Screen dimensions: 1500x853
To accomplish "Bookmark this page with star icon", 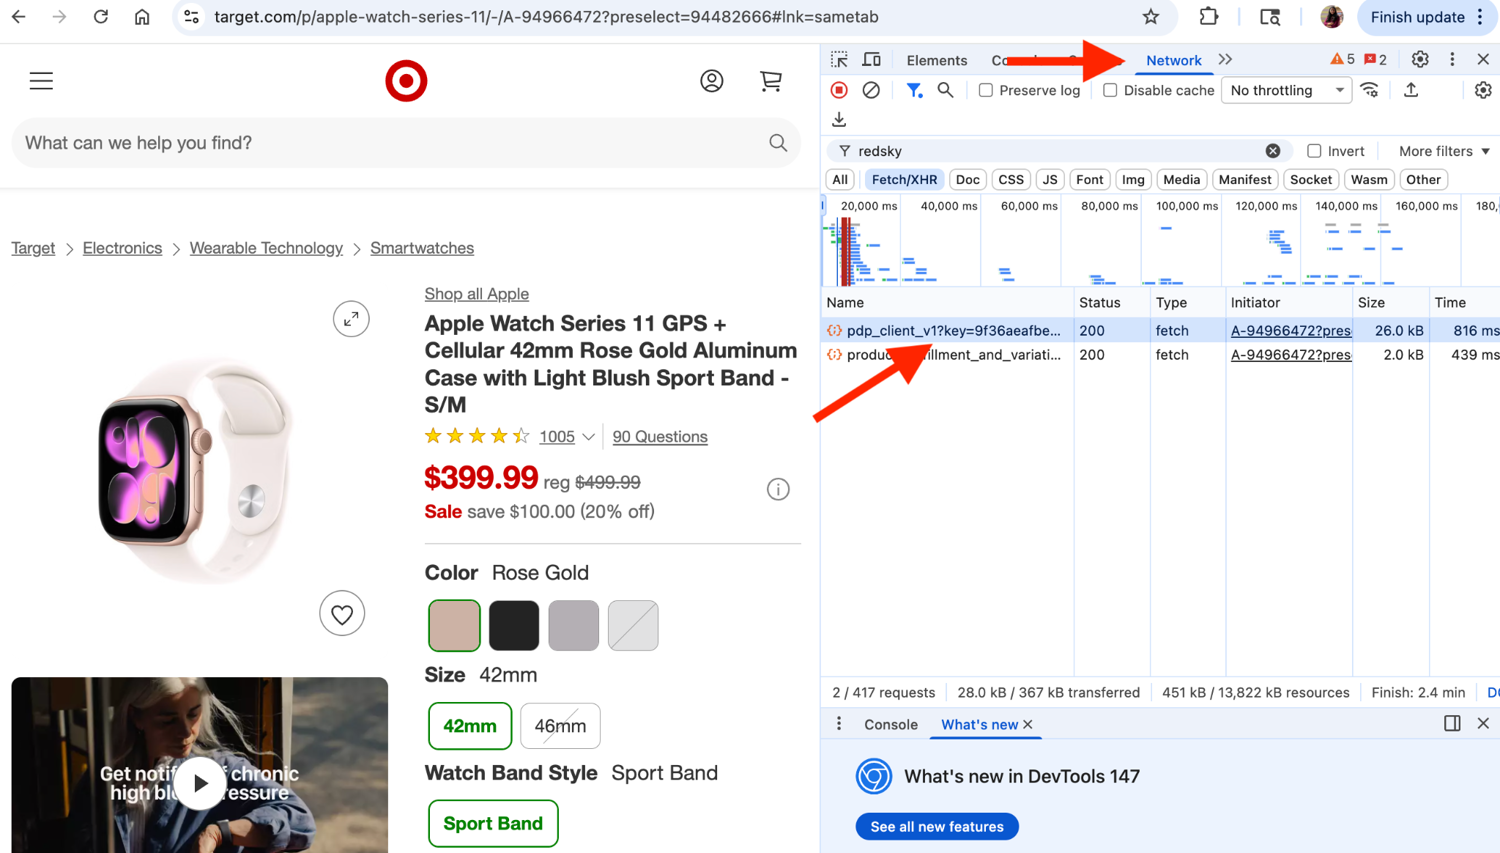I will tap(1151, 17).
